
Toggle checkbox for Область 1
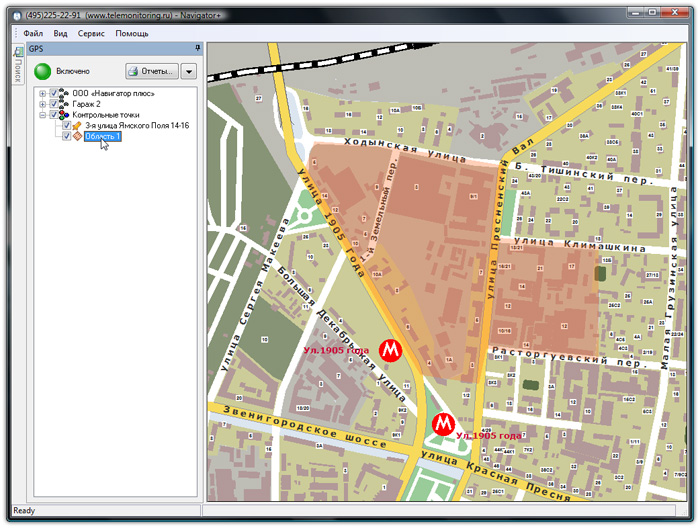pyautogui.click(x=66, y=136)
